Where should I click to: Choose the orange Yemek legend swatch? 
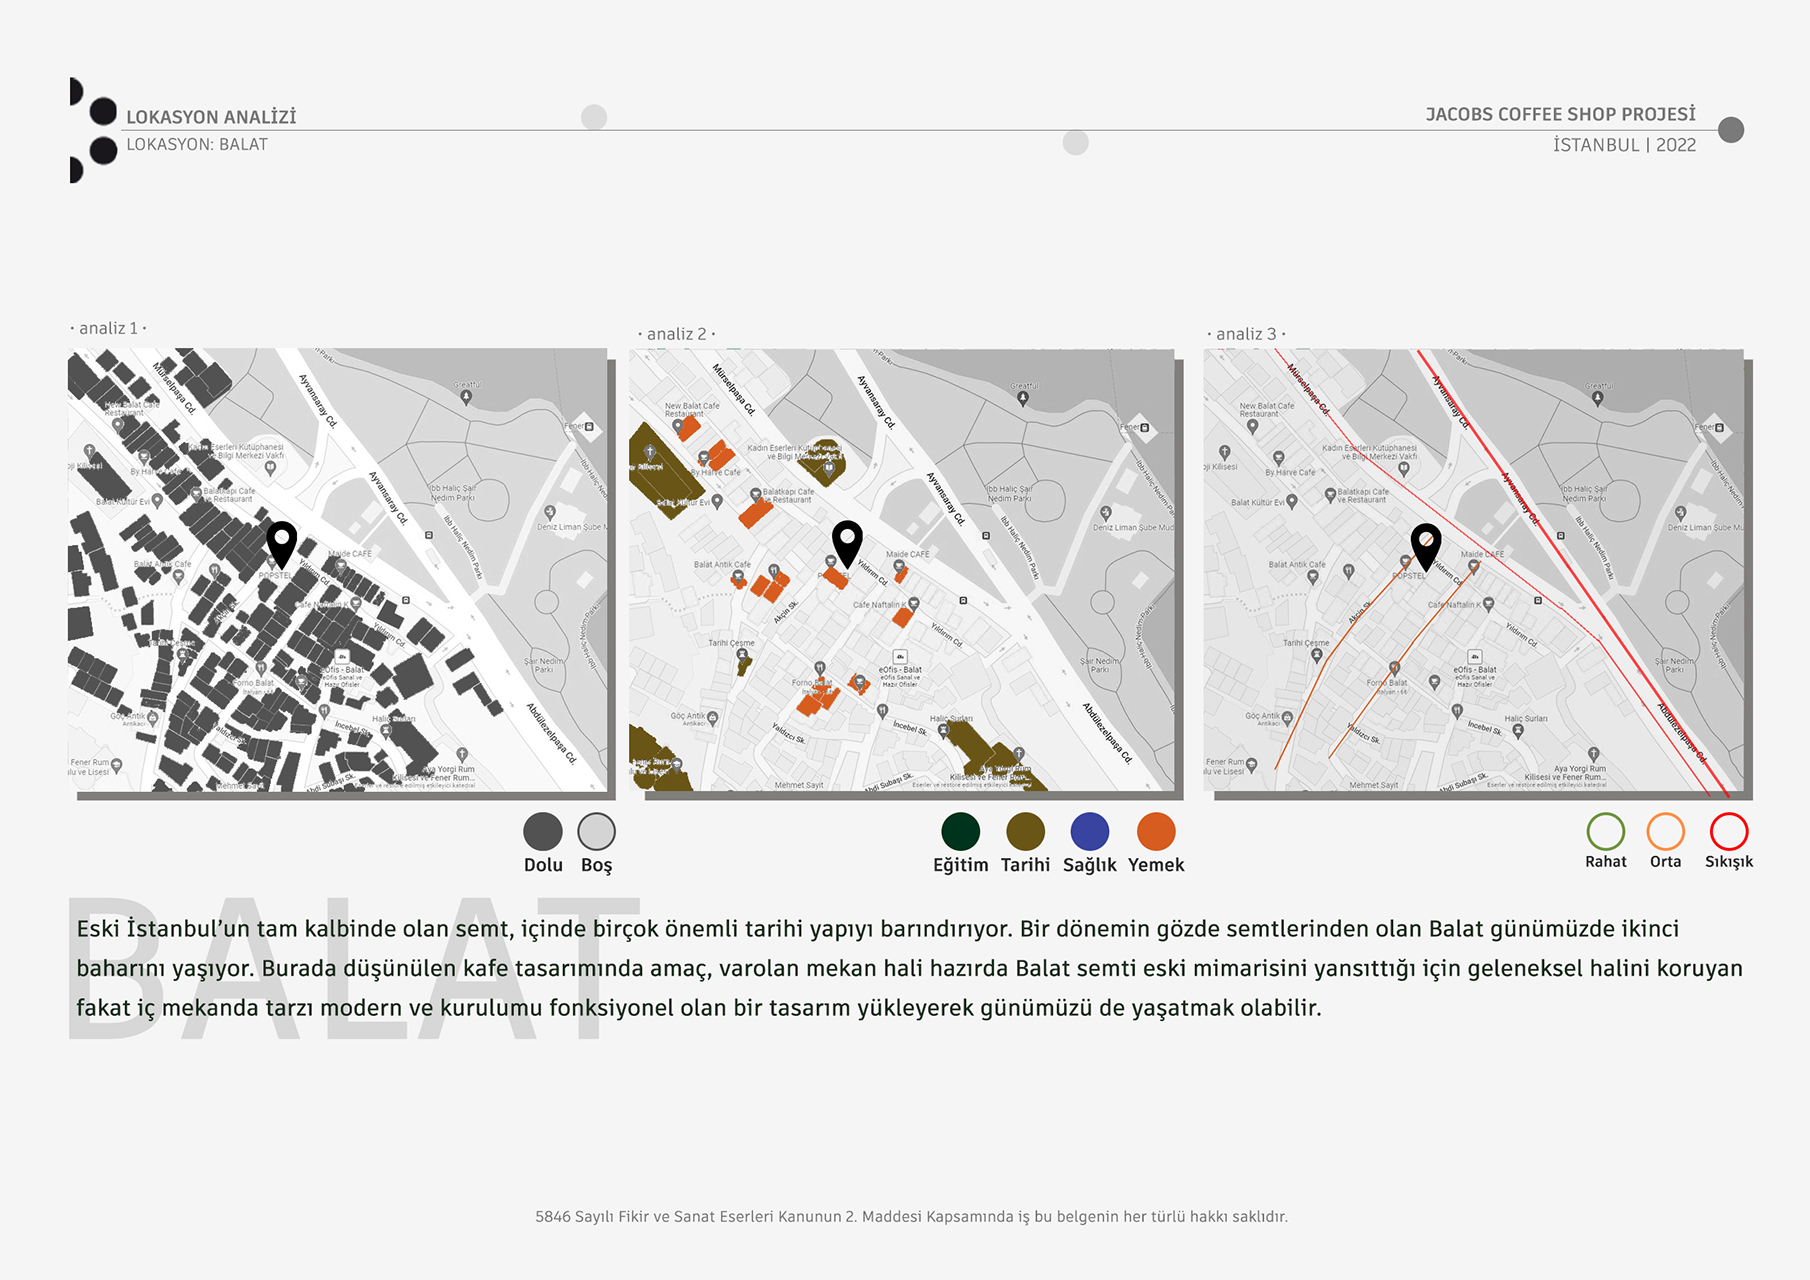pyautogui.click(x=1156, y=832)
